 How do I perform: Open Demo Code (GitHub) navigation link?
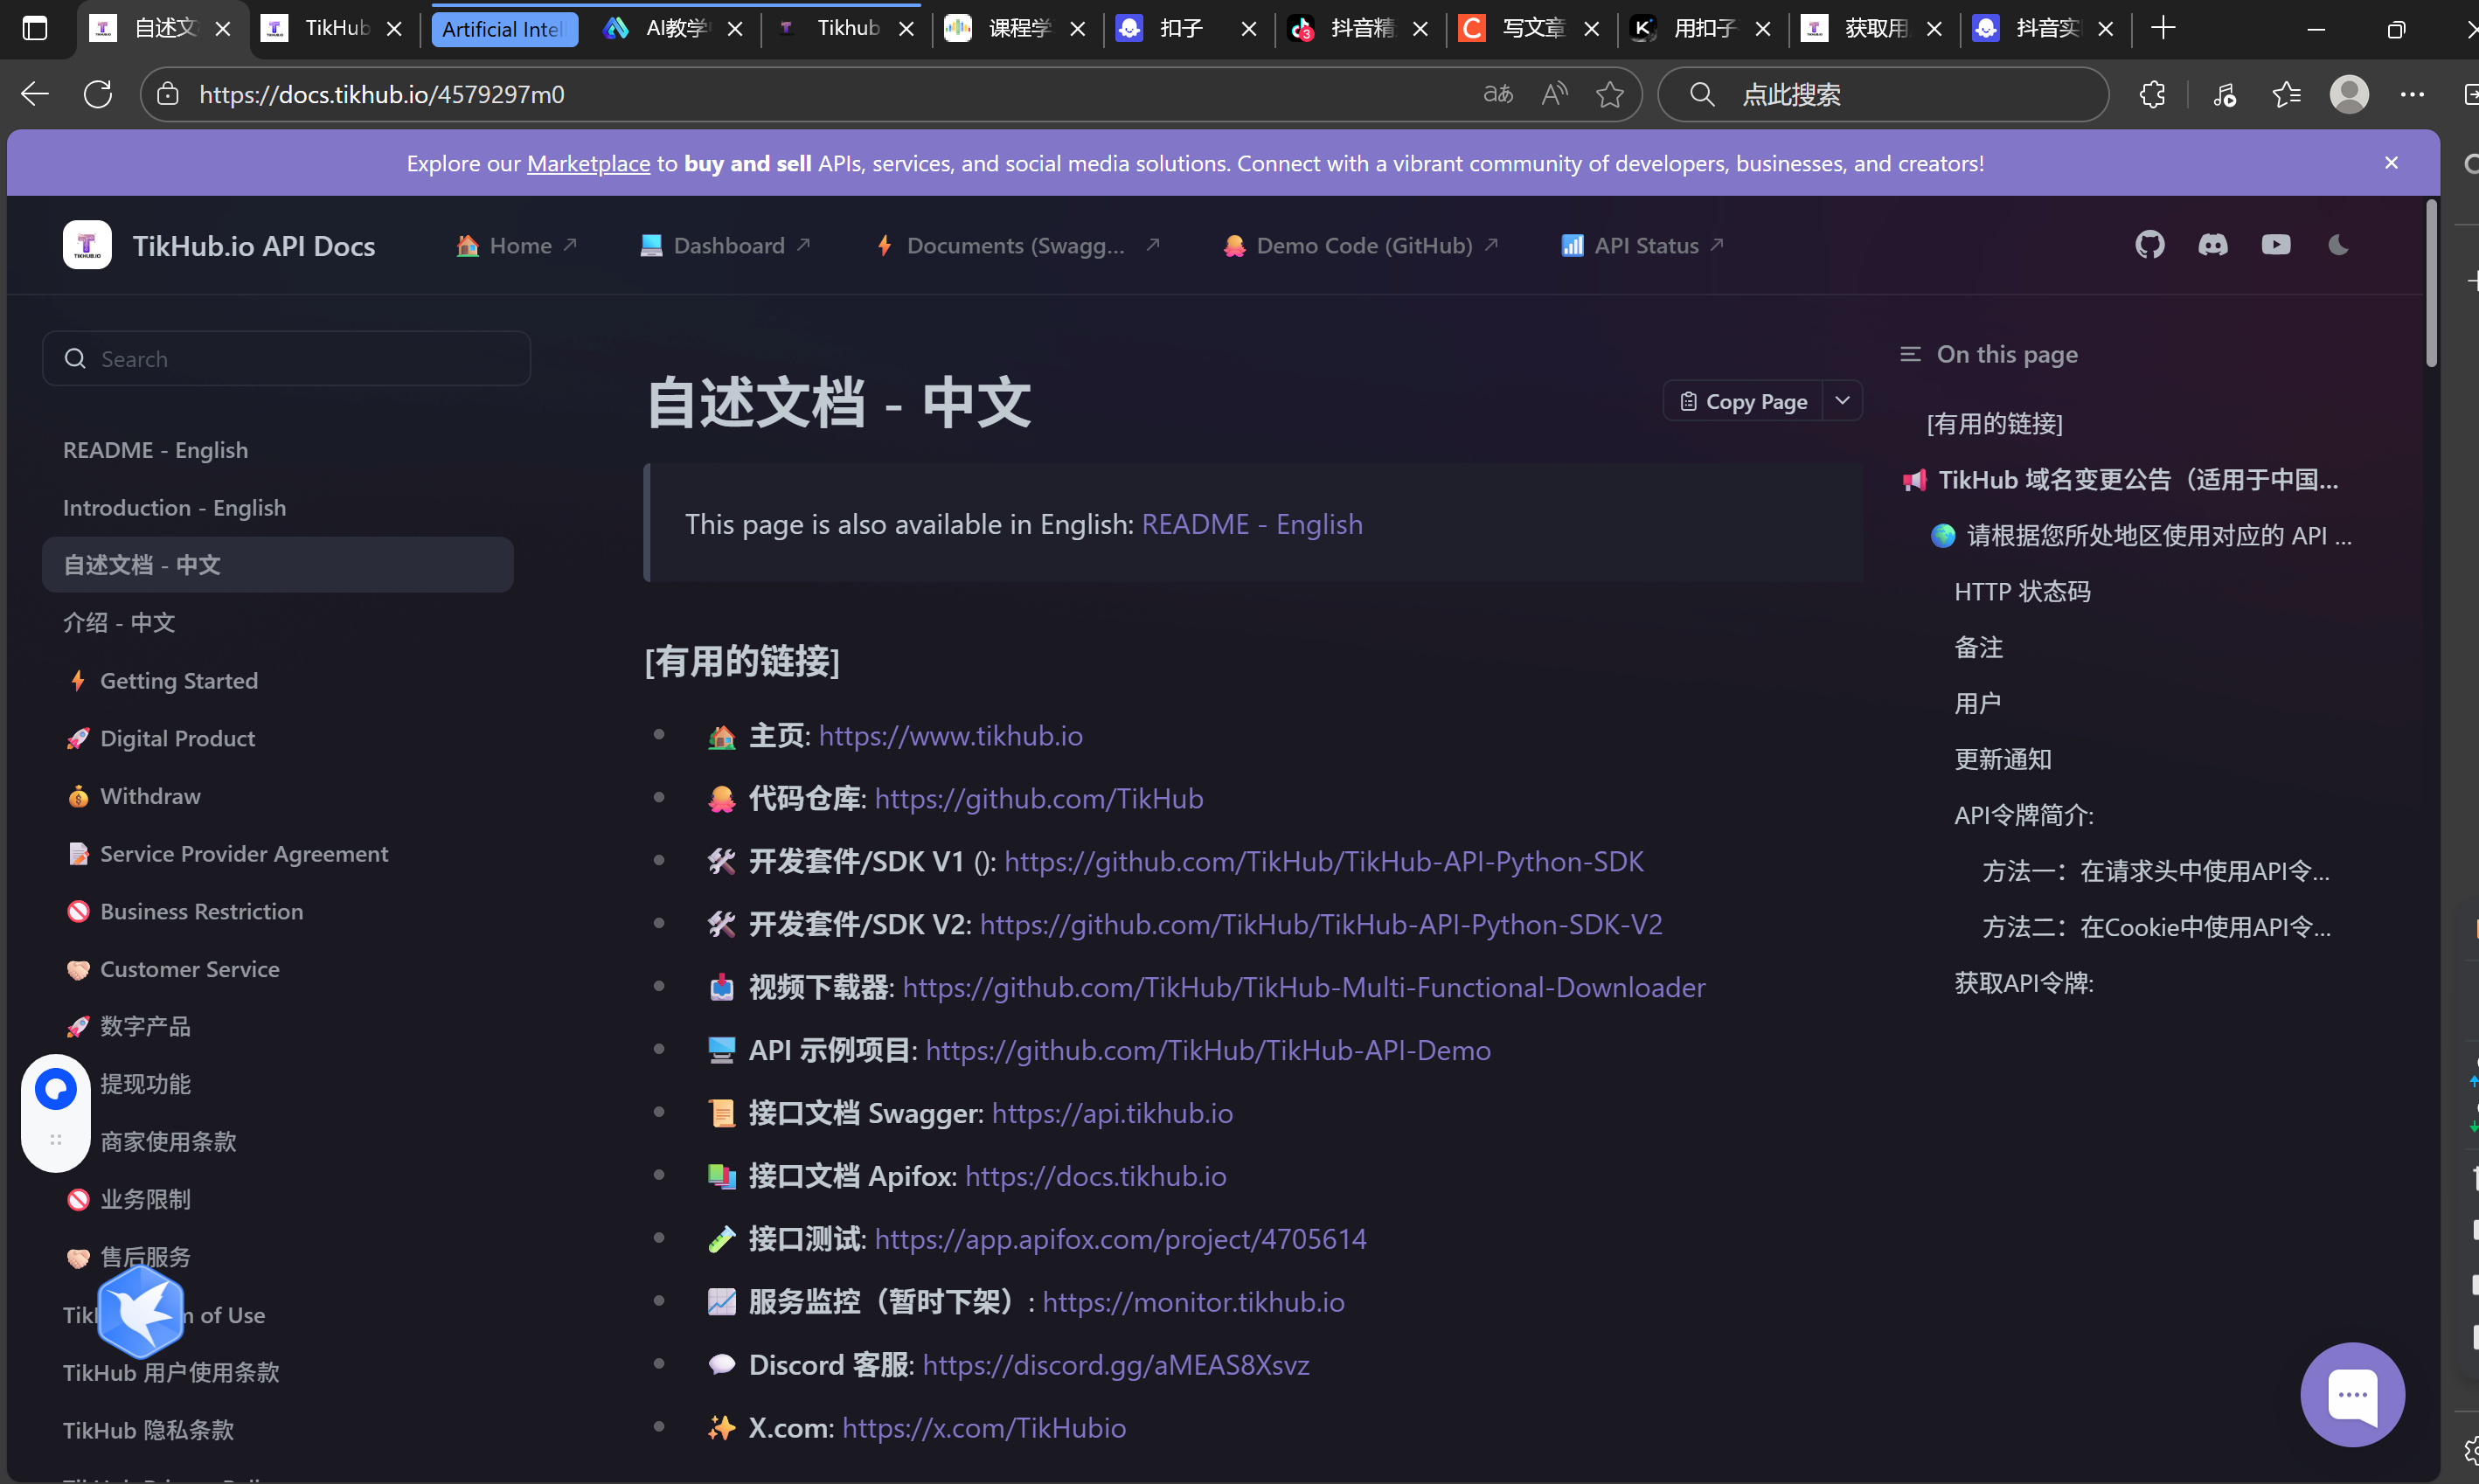[x=1360, y=245]
